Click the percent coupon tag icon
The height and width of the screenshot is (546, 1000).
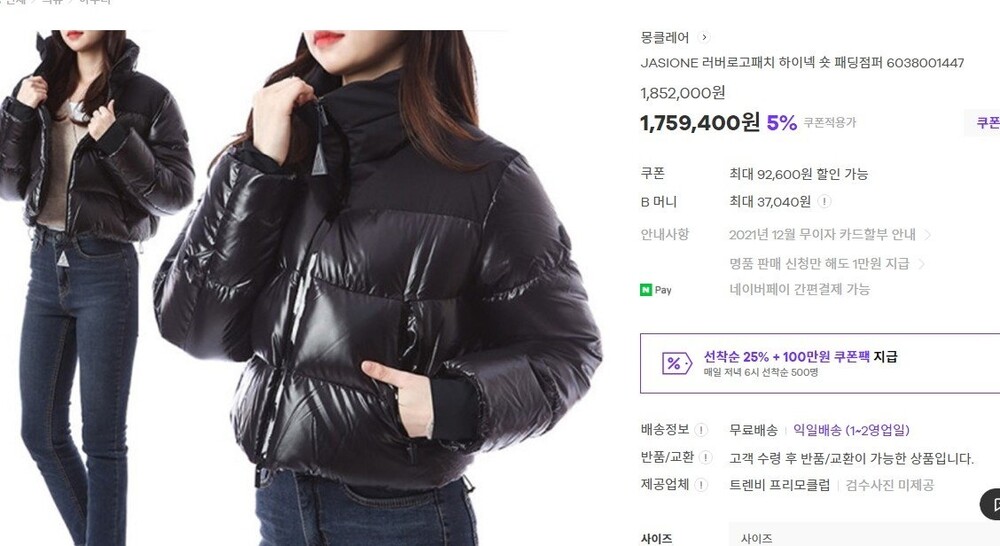(676, 363)
